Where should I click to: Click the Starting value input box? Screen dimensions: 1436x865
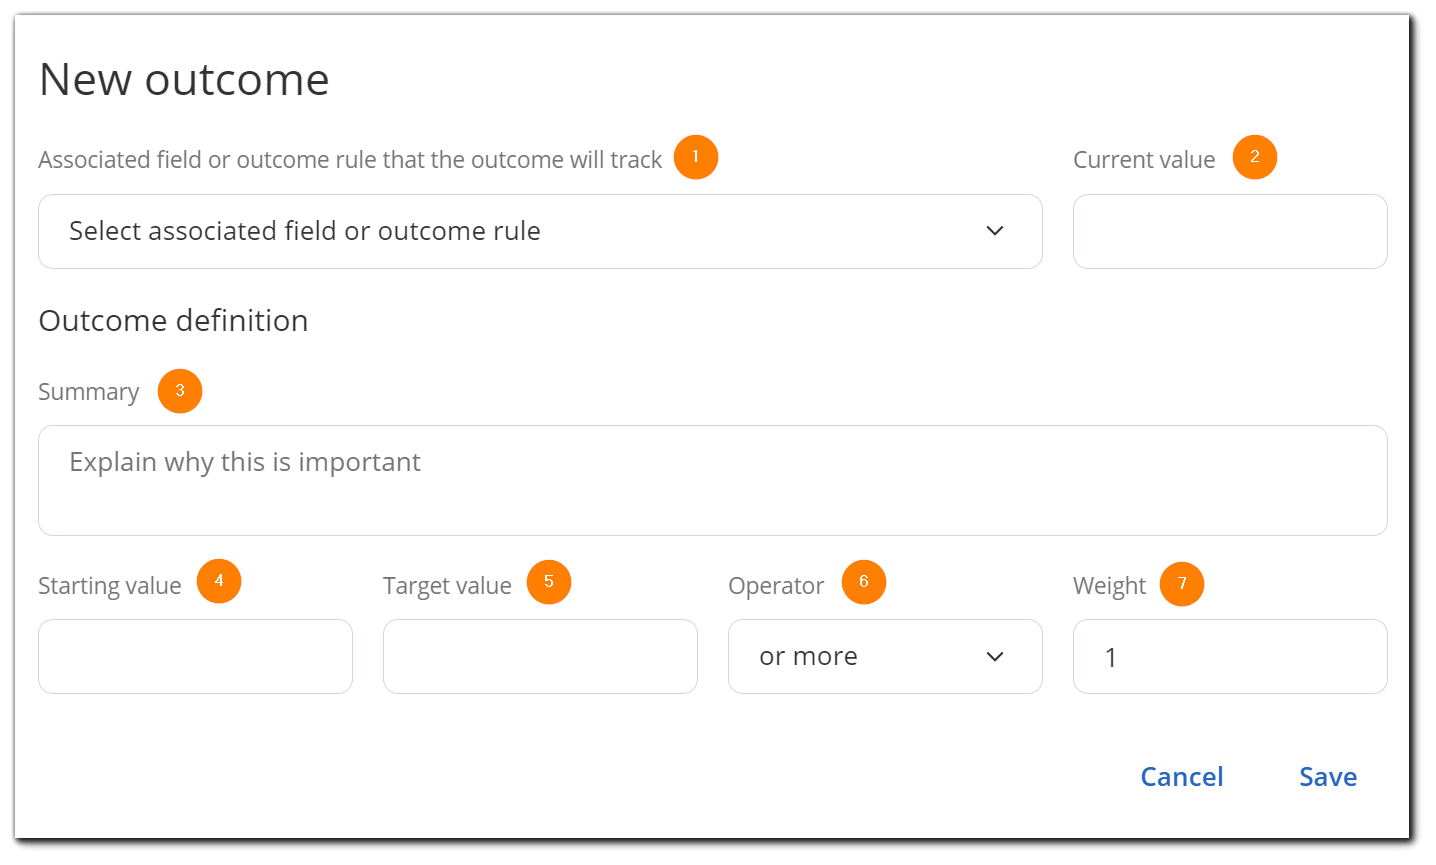195,656
